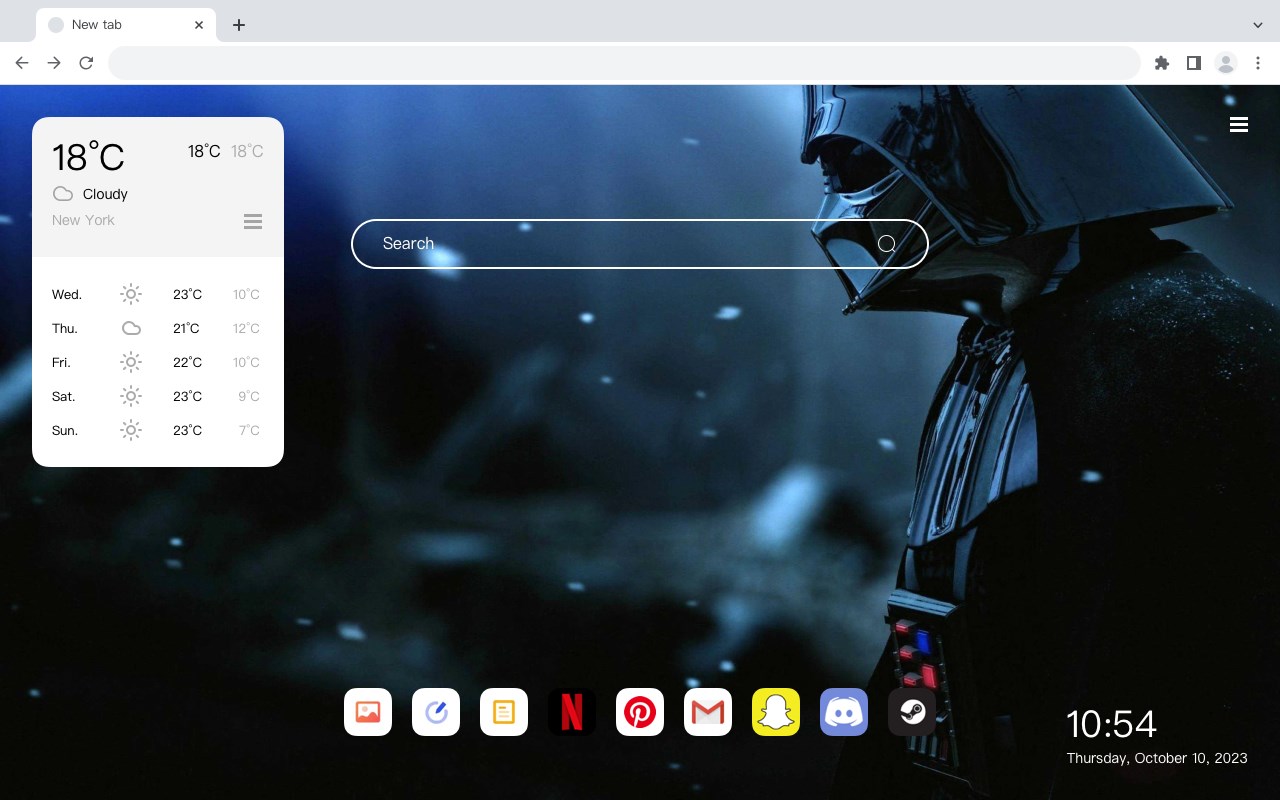Go forward in browser history
Screen dimensions: 1280x800
pyautogui.click(x=54, y=63)
